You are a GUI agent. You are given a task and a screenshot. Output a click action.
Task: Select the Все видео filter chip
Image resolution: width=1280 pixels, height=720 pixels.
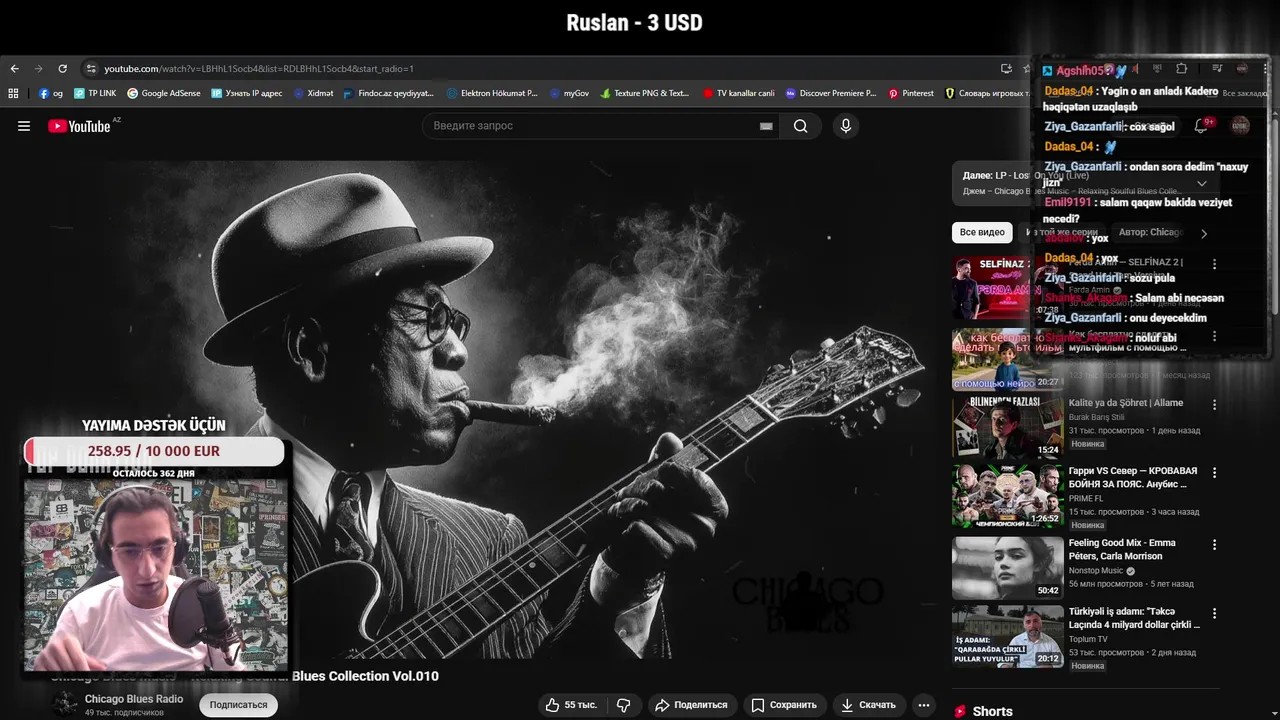982,232
